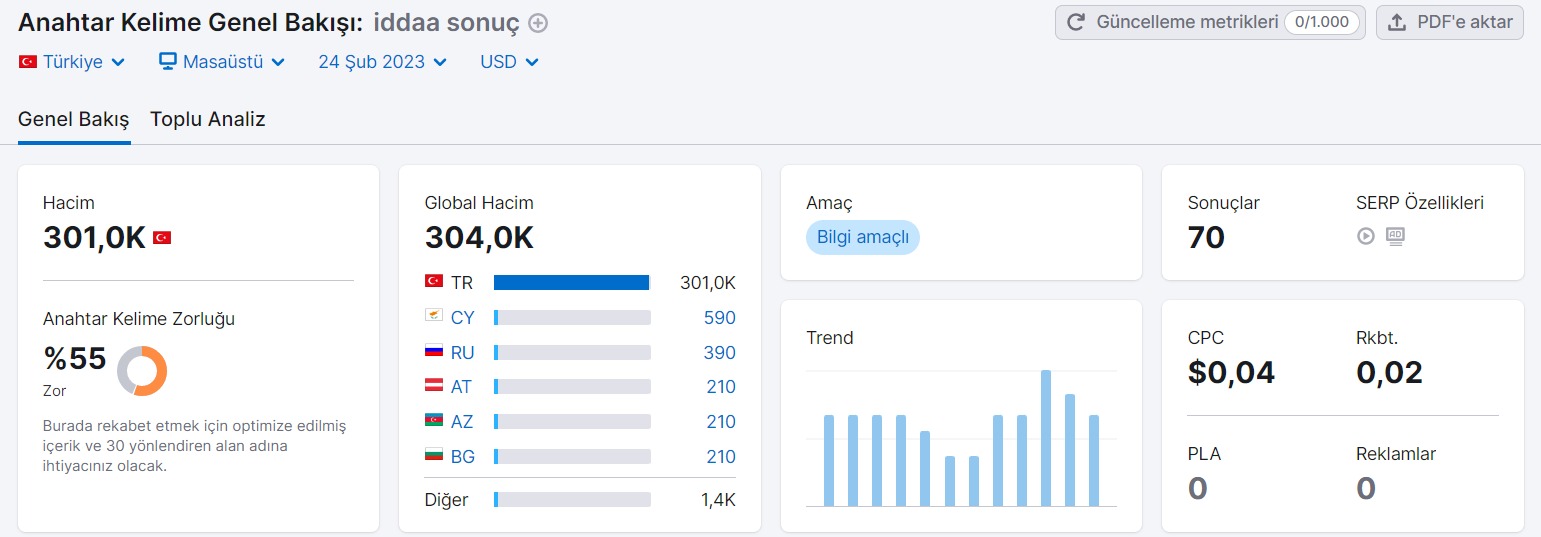This screenshot has height=537, width=1541.
Task: Click the plus icon next to iddaa sonuç
Action: (538, 23)
